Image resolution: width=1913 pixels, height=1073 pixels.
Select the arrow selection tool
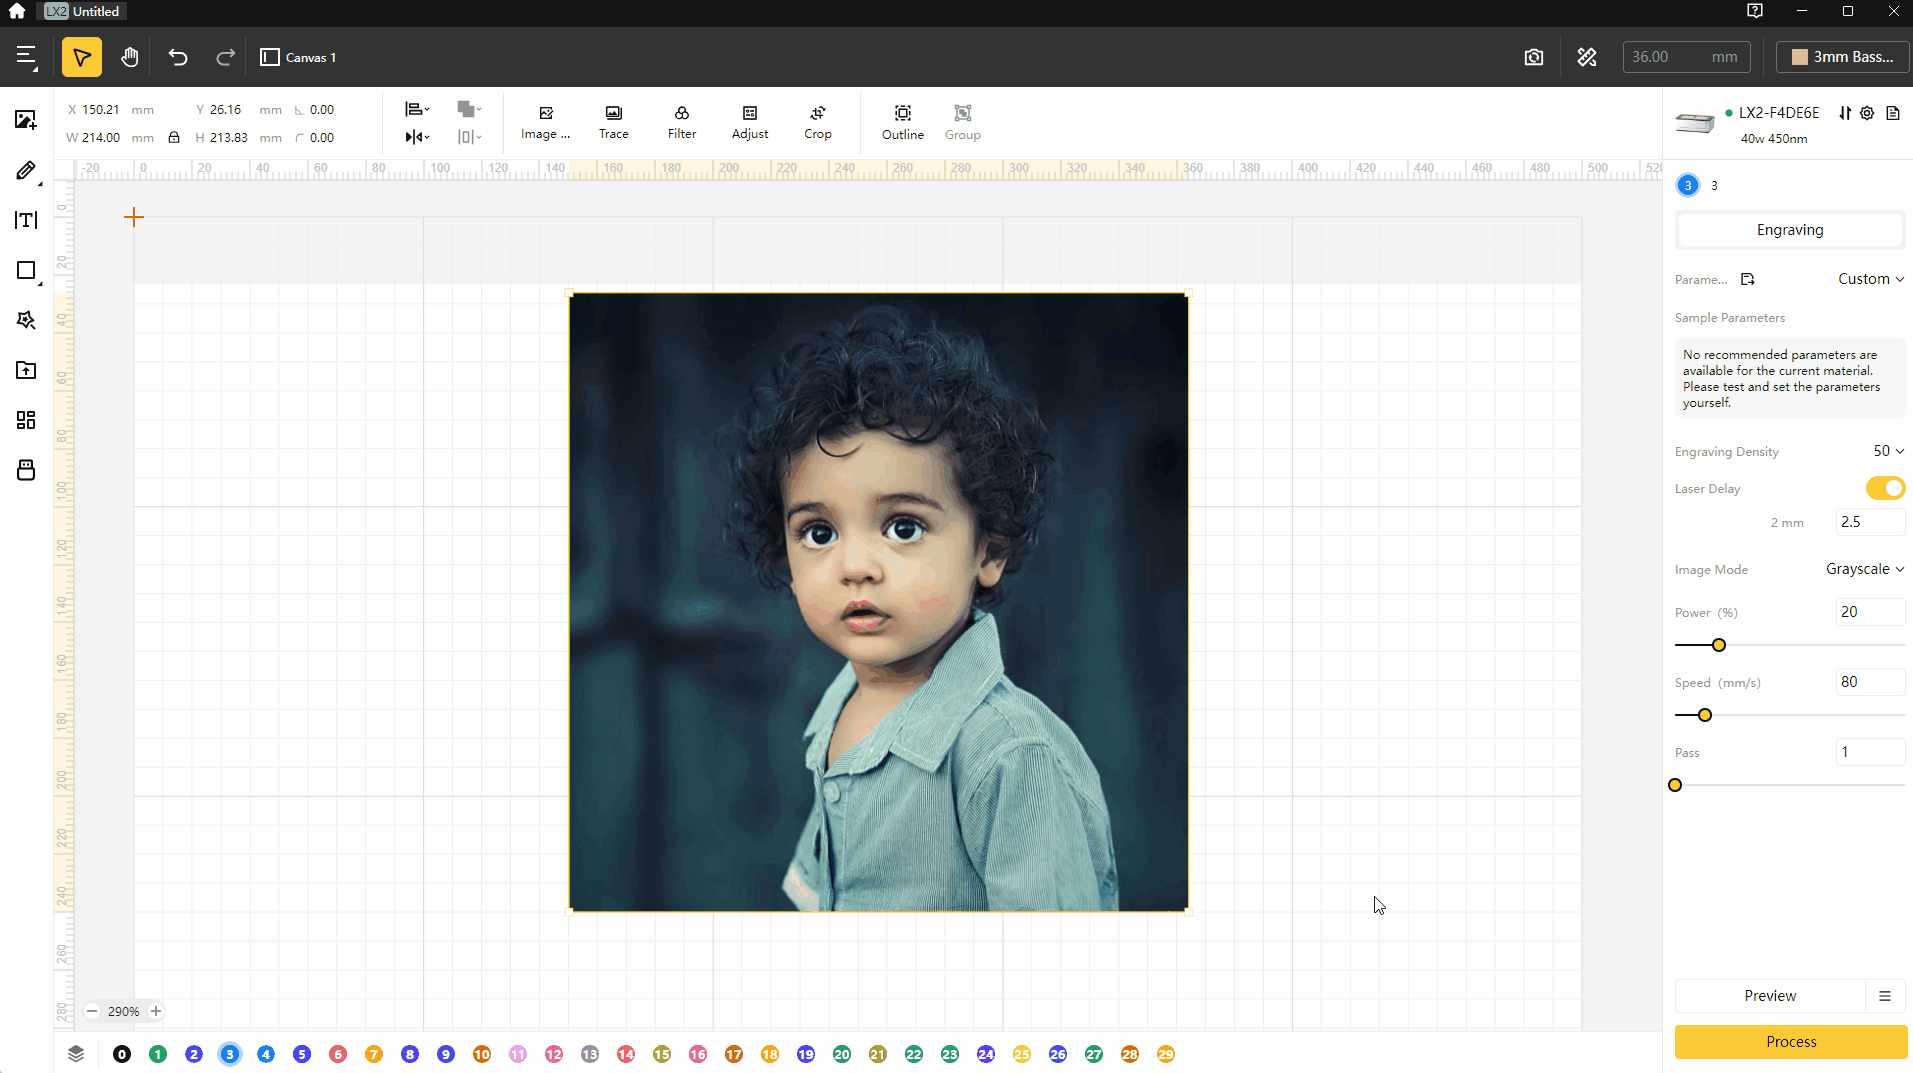click(82, 57)
